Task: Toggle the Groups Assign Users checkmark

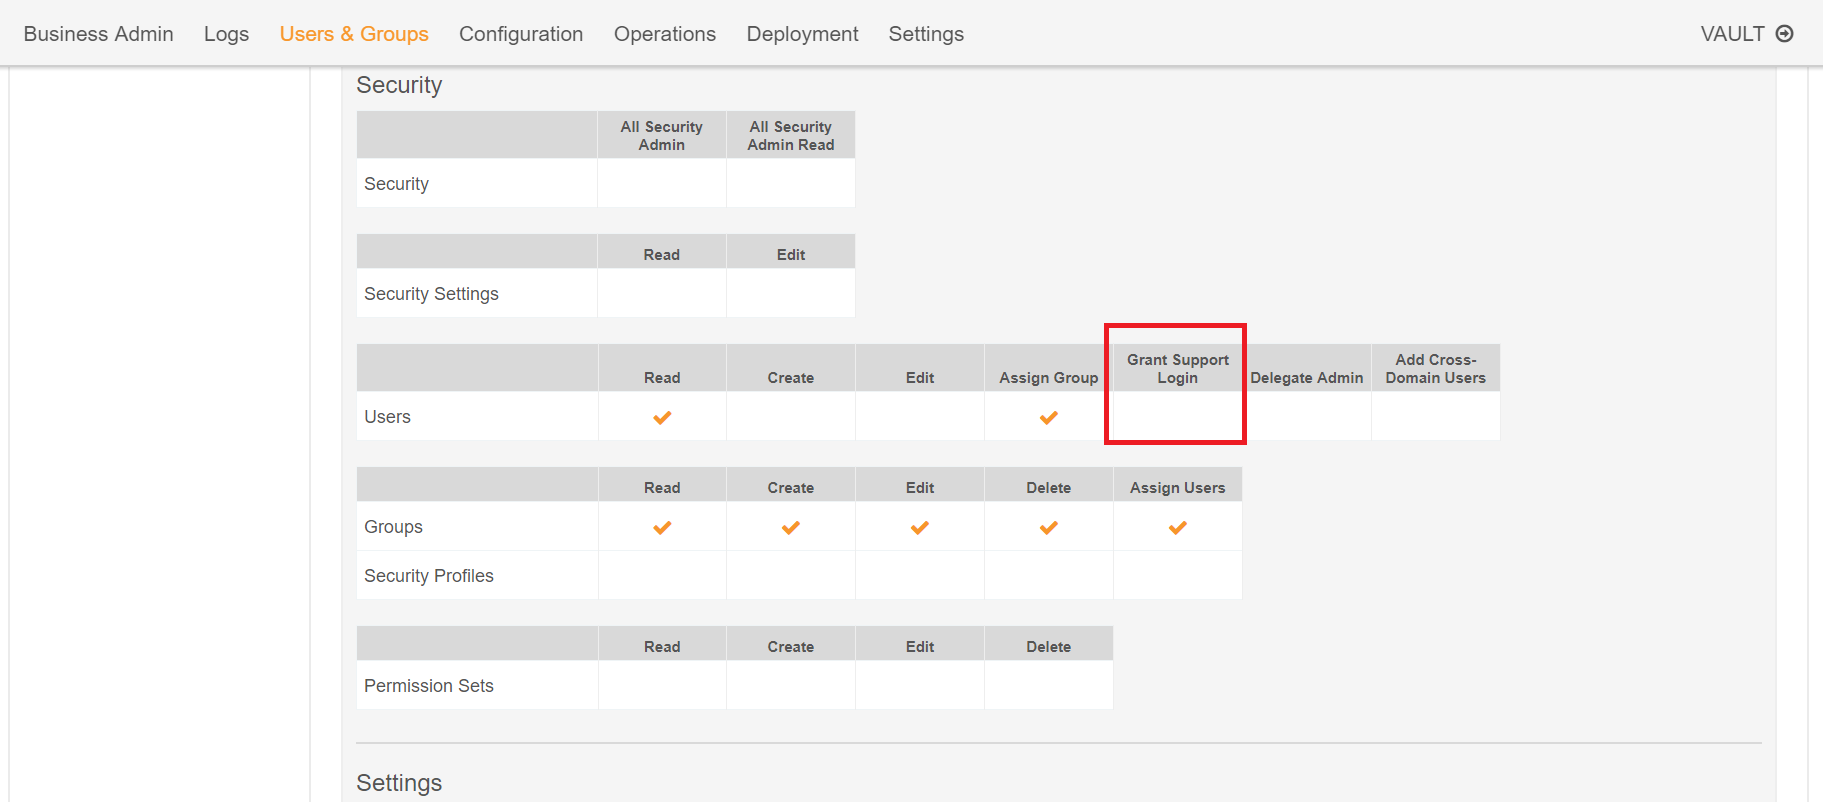Action: click(x=1177, y=527)
